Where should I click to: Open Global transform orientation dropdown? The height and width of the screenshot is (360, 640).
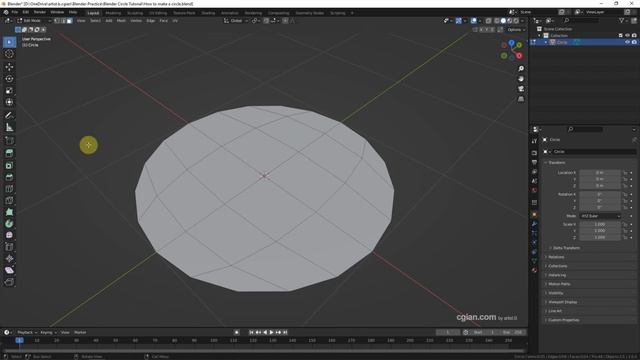pyautogui.click(x=236, y=20)
